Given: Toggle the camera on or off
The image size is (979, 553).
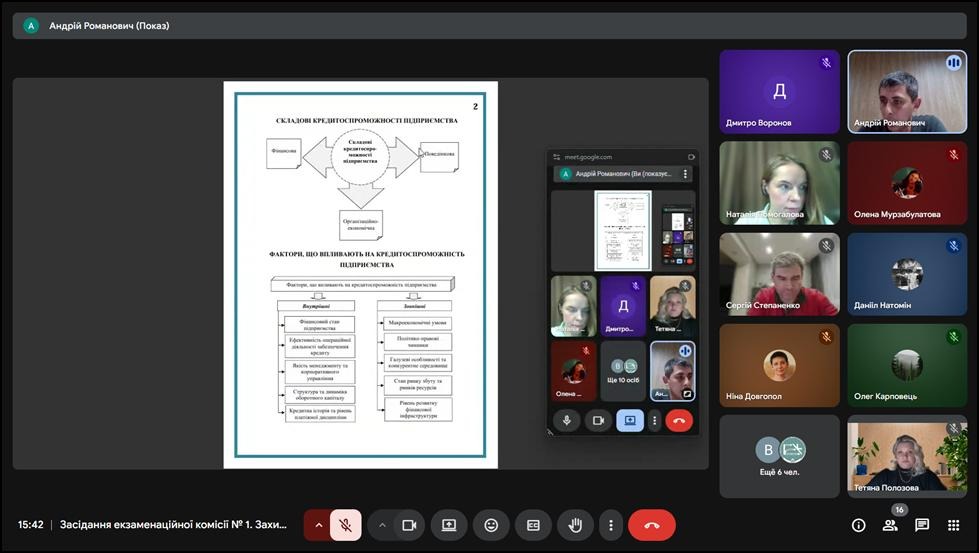Looking at the screenshot, I should (x=408, y=525).
